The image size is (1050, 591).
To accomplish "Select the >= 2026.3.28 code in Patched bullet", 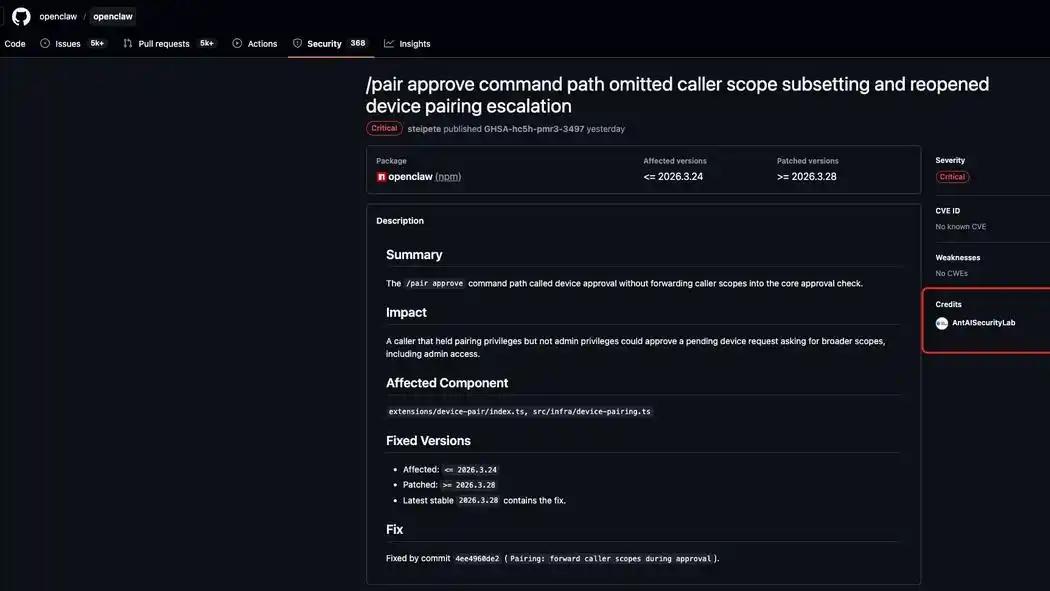I will point(469,485).
